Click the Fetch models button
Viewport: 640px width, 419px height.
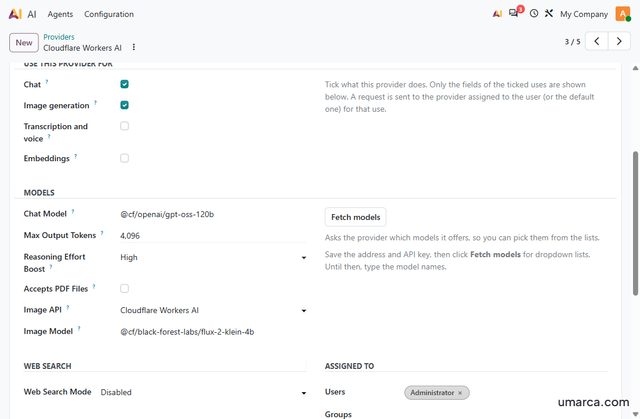[356, 217]
